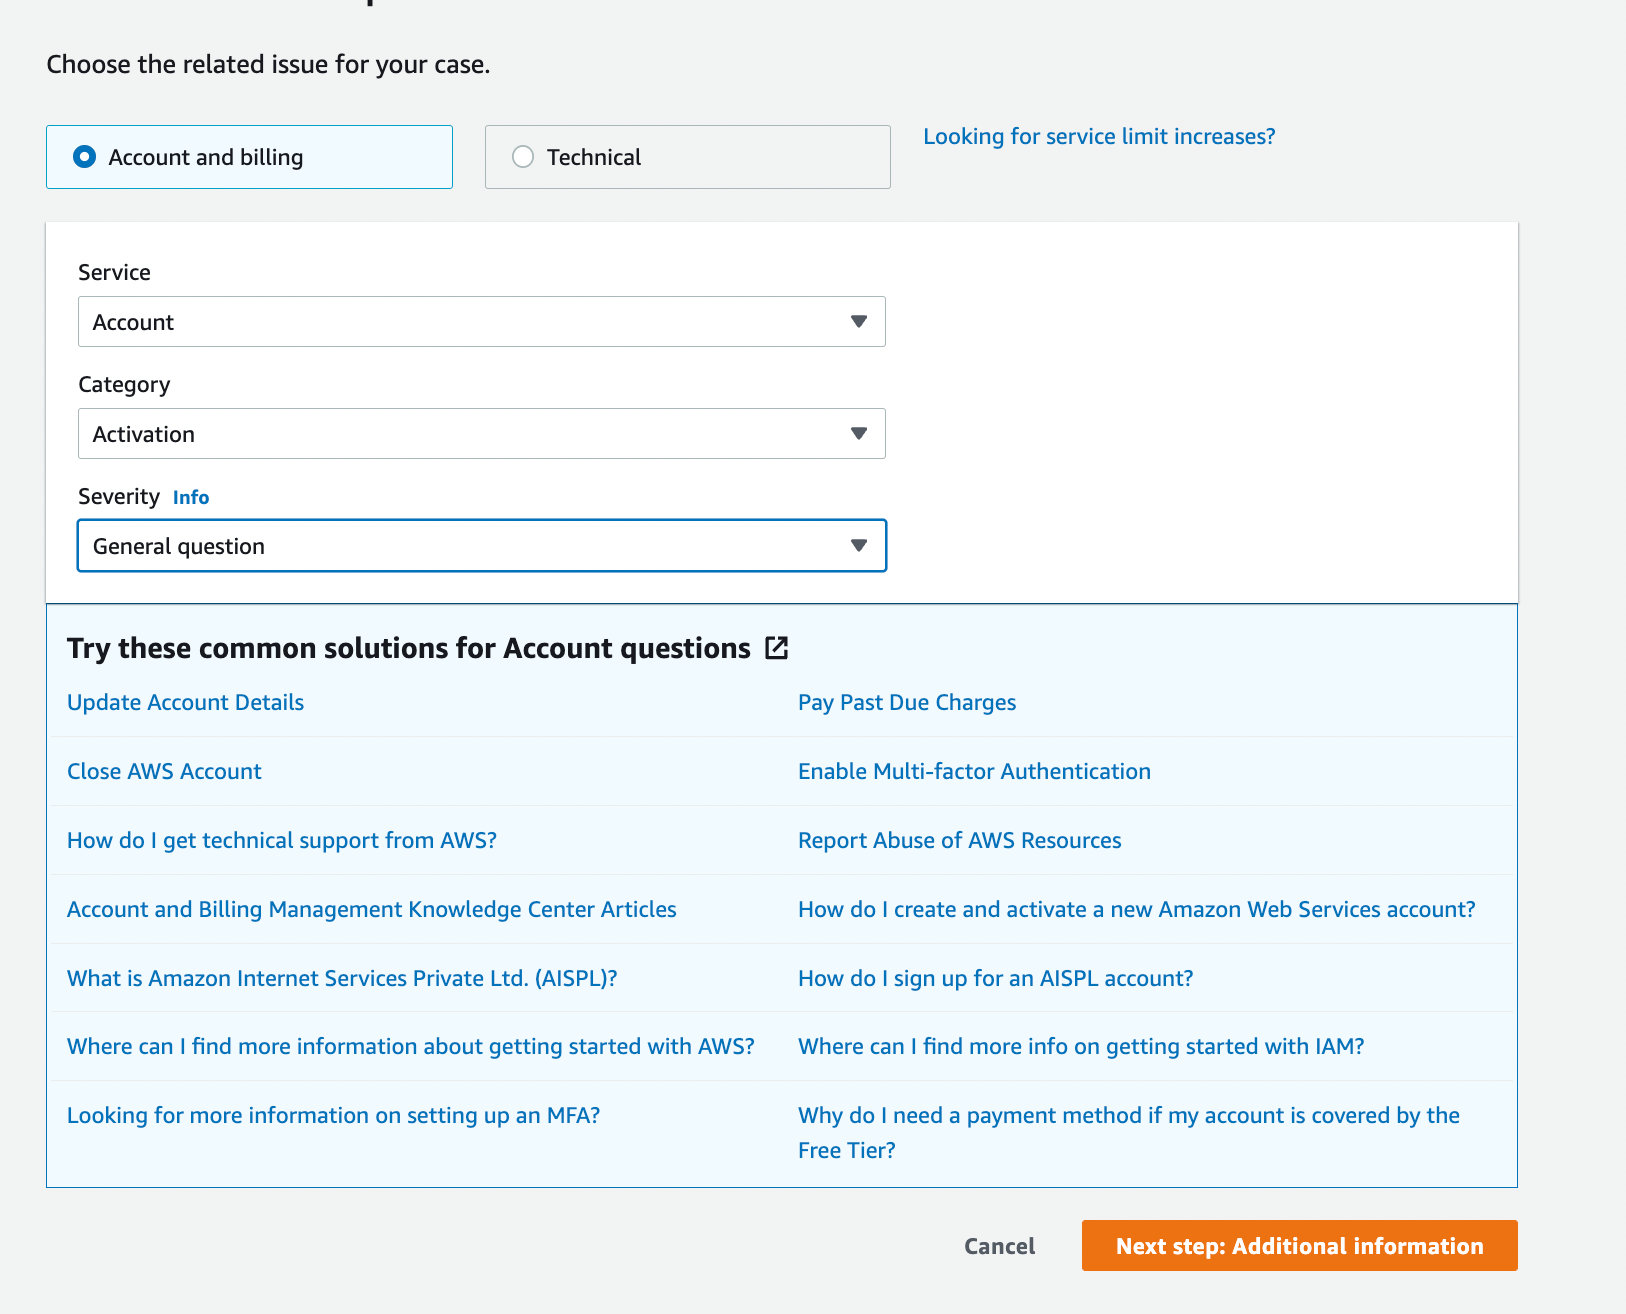Open payment method Free Tier question link

coord(1129,1132)
